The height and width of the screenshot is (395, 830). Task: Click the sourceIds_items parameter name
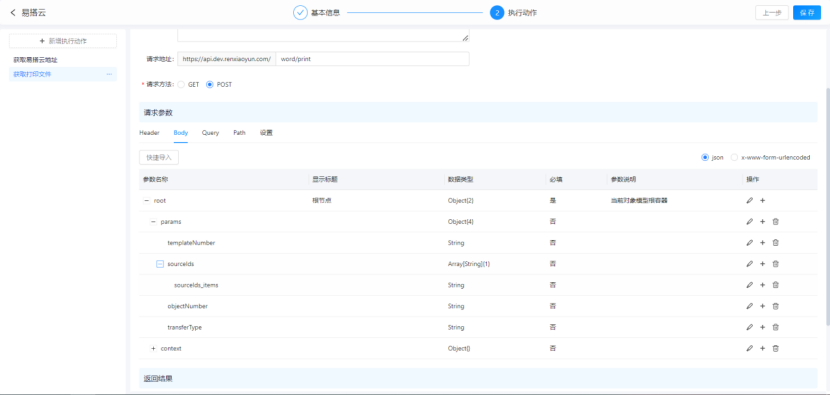[196, 285]
